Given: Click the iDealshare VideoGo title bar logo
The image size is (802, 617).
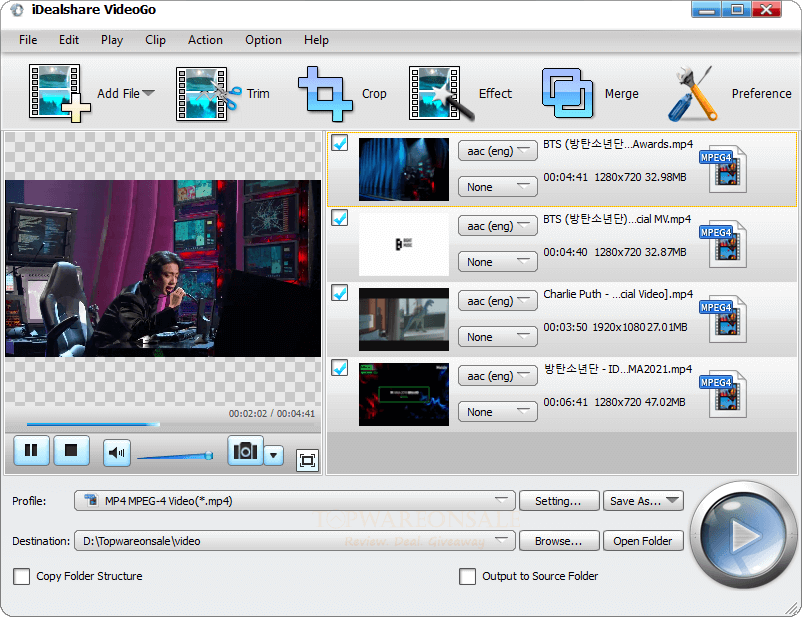Looking at the screenshot, I should pos(17,10).
